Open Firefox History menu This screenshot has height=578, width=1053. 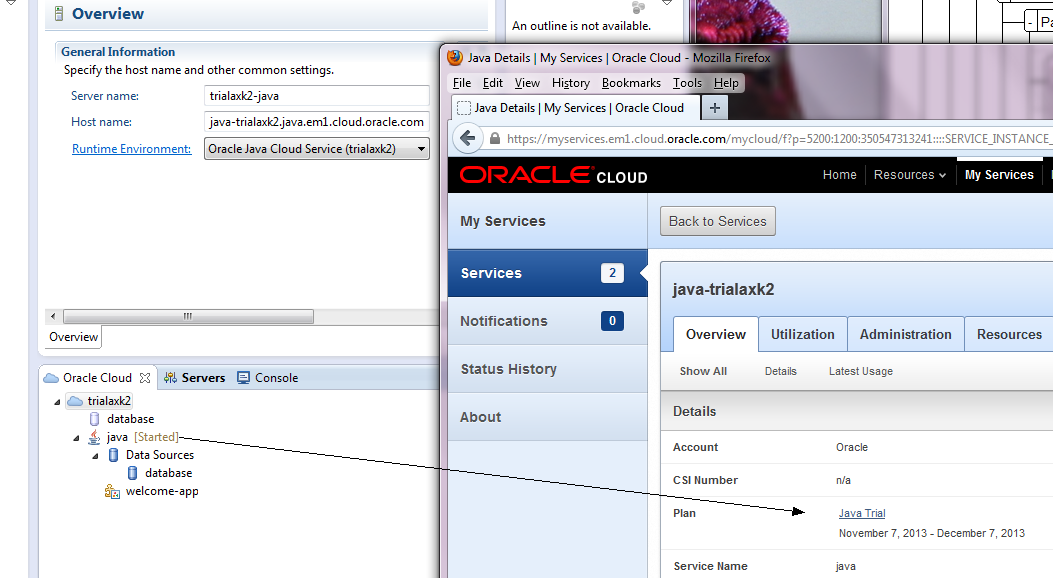(571, 83)
